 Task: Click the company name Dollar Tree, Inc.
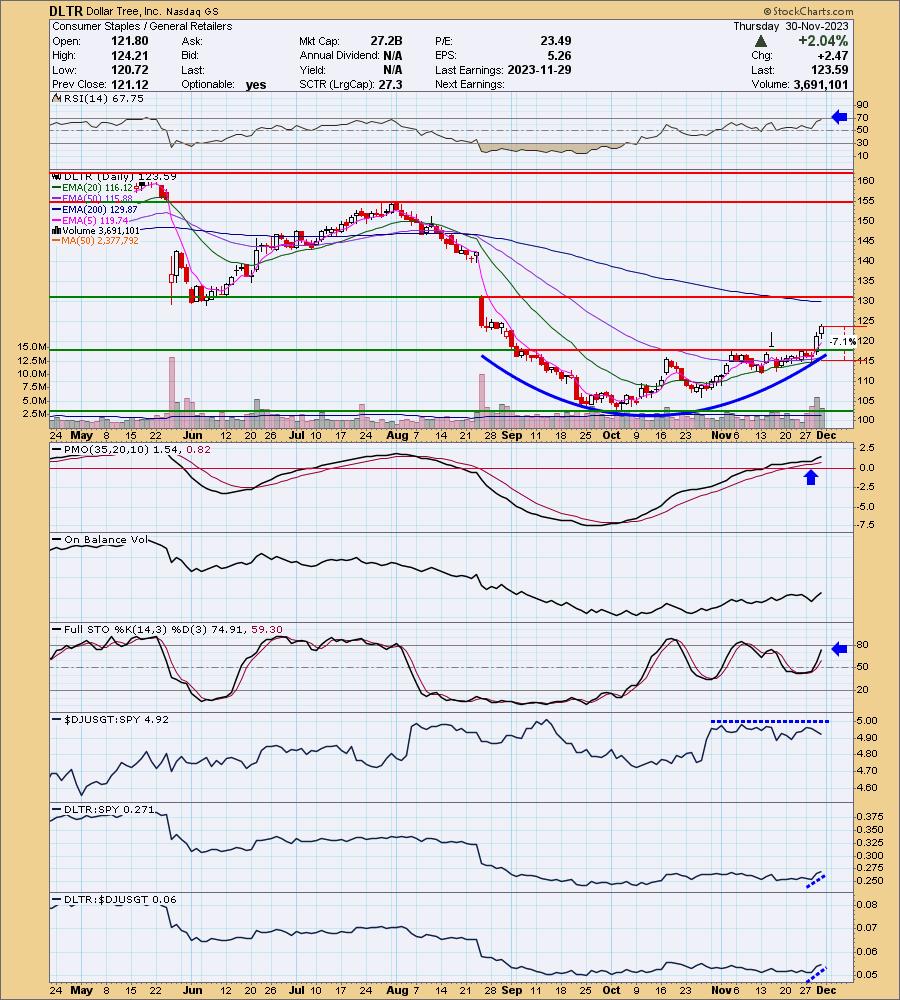pos(123,11)
